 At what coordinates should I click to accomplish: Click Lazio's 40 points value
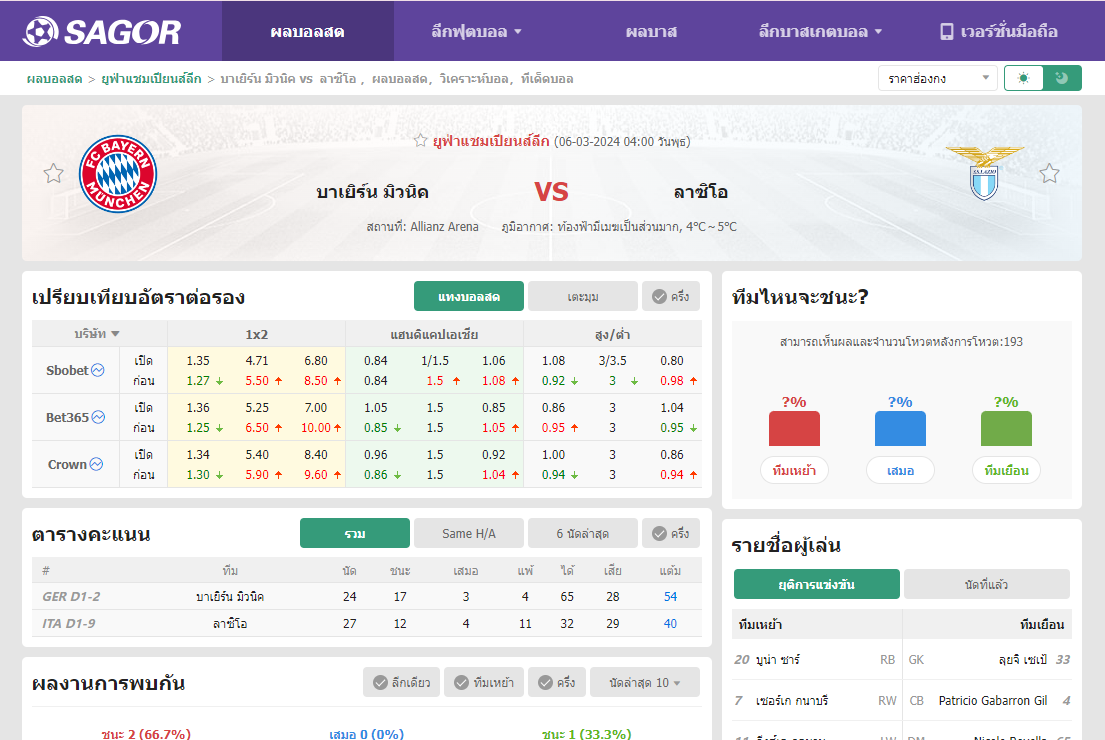tap(670, 624)
